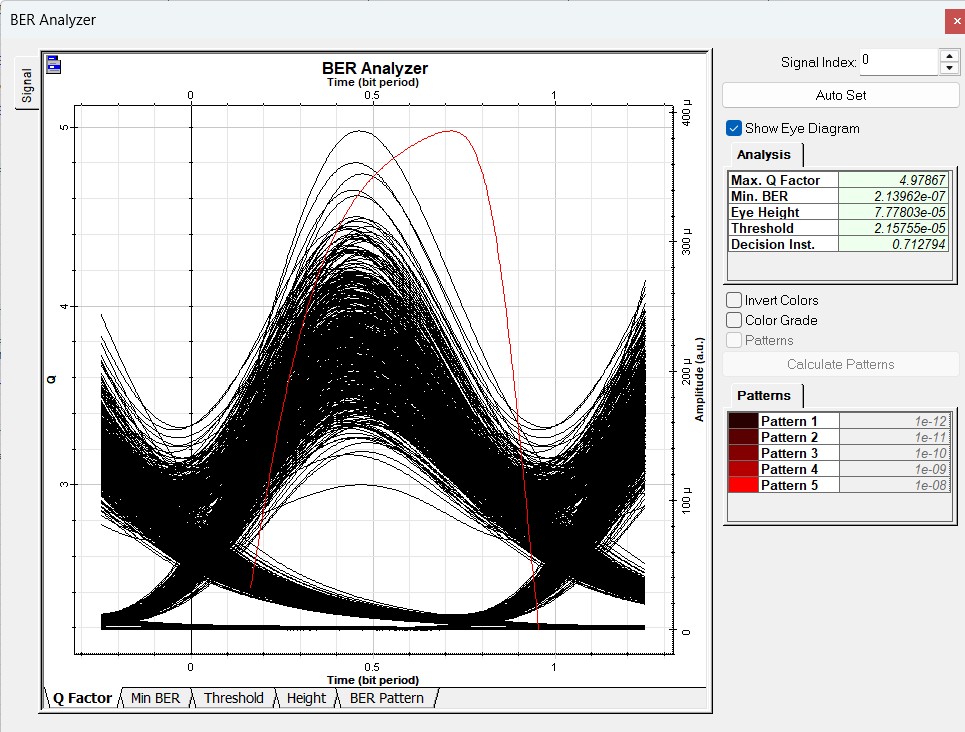The height and width of the screenshot is (732, 965).
Task: Switch to the Height tab
Action: point(306,698)
